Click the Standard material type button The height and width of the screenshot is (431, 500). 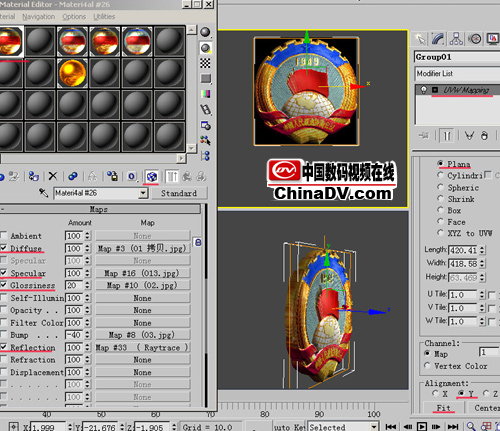[179, 193]
